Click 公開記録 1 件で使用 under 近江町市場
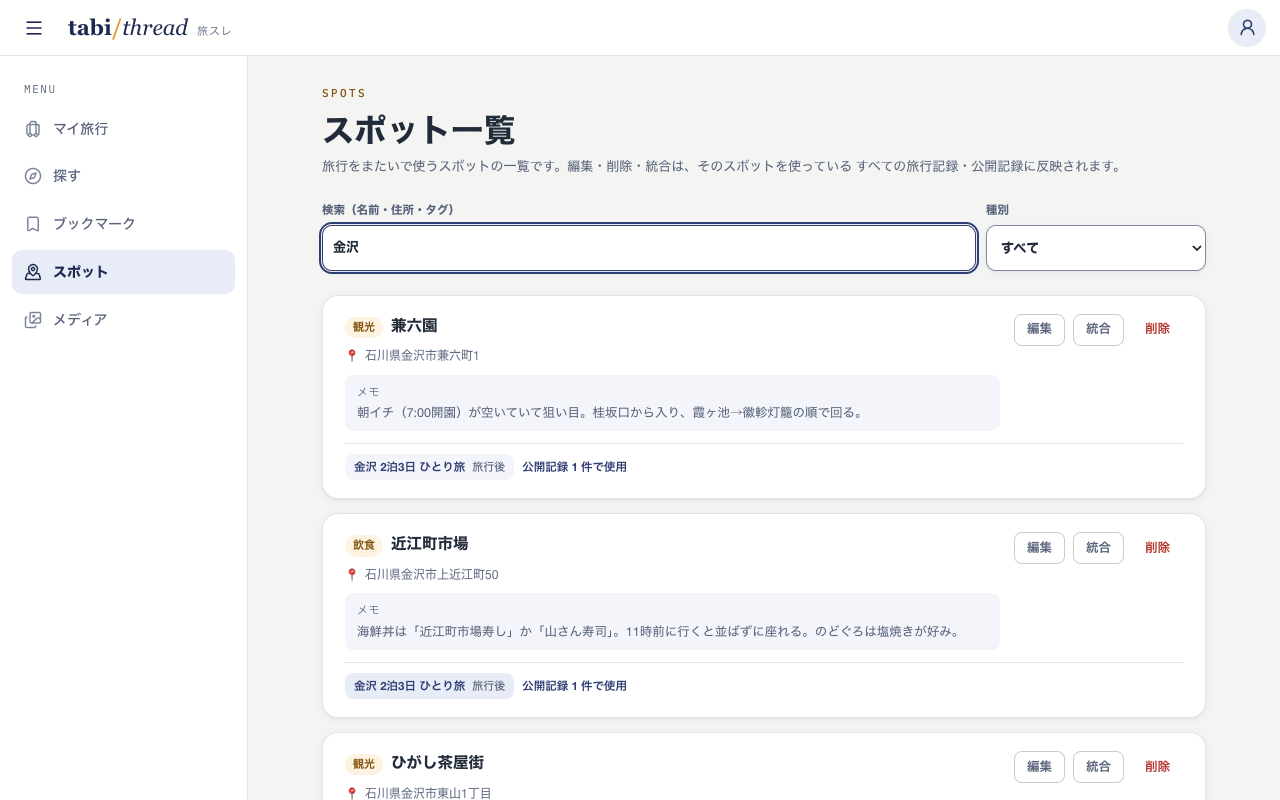Screen dimensions: 1280x800 (x=574, y=686)
